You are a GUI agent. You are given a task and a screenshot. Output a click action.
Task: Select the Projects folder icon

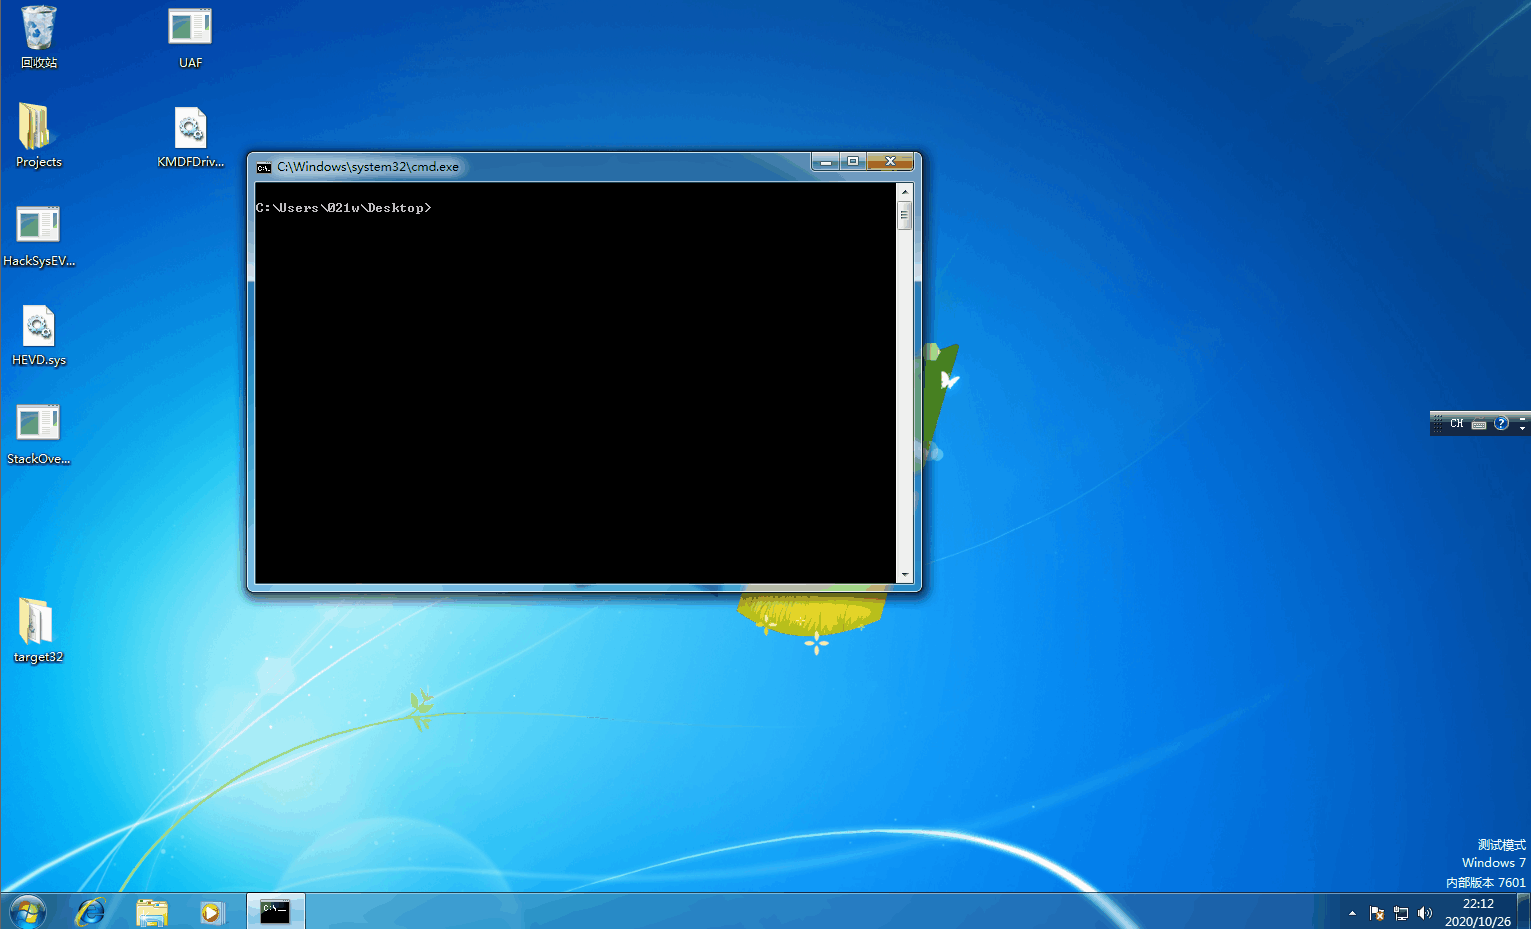38,135
